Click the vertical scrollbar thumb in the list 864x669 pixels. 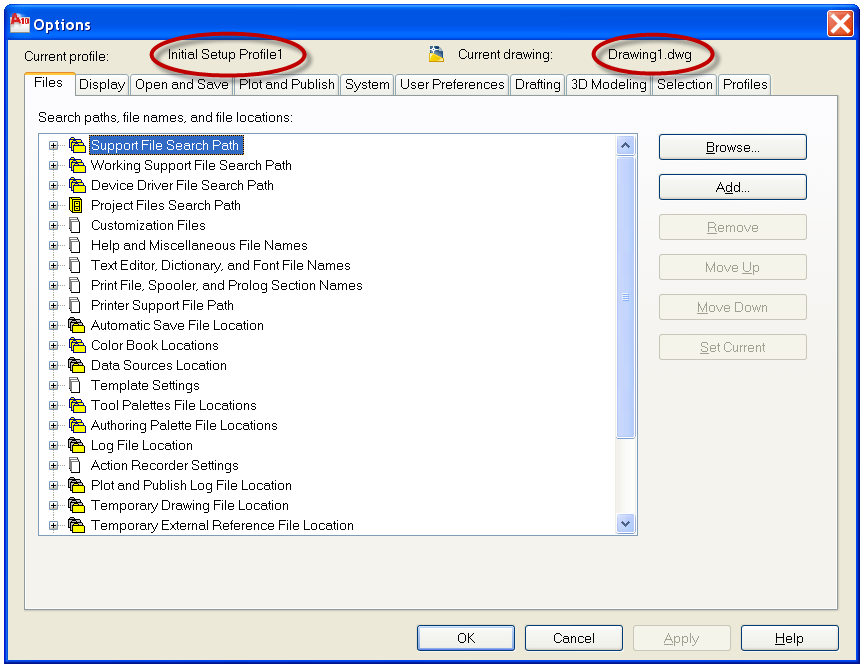point(625,298)
